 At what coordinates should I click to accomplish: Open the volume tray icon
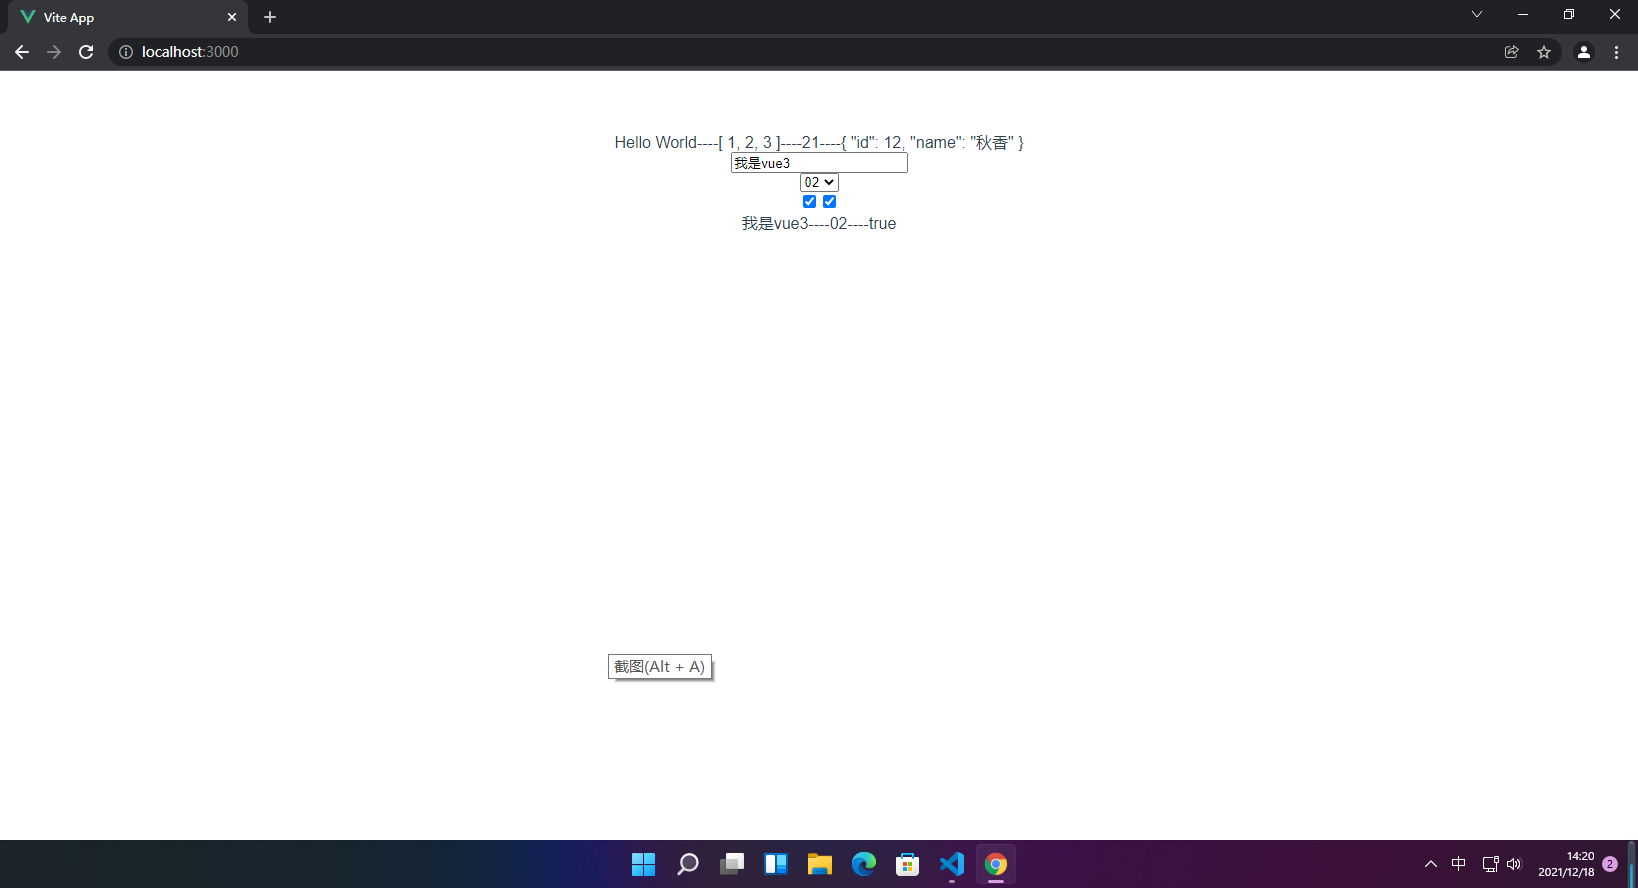1514,864
